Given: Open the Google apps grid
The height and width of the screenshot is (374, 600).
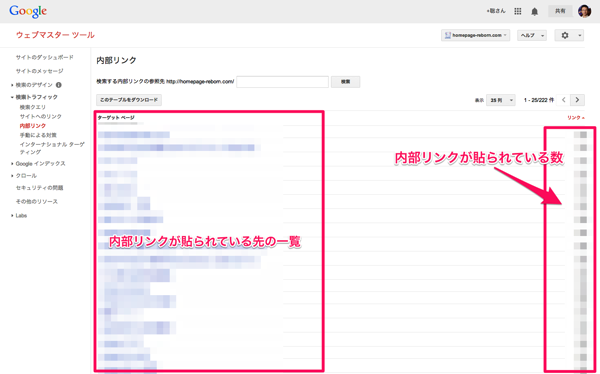Looking at the screenshot, I should [518, 11].
